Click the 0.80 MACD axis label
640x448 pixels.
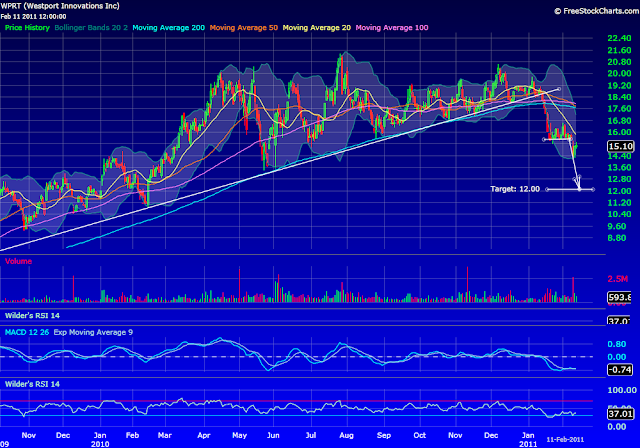coord(616,344)
